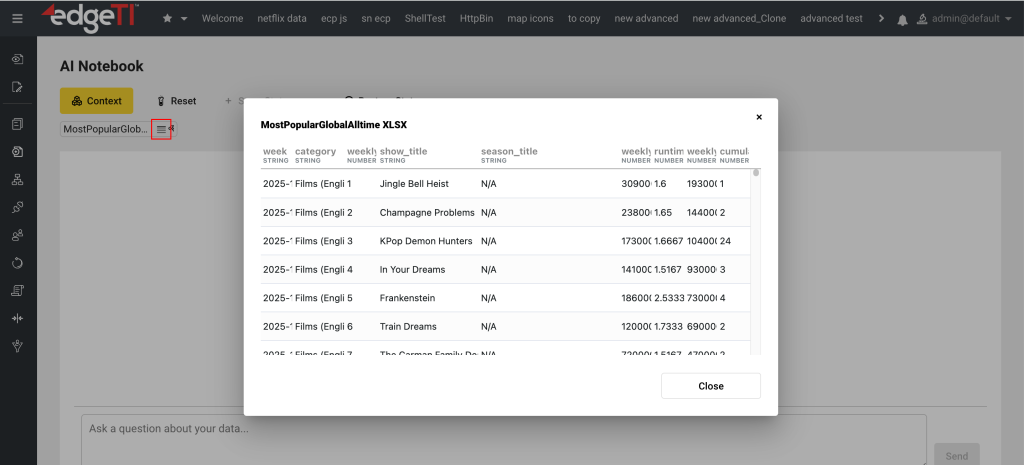
Task: Expand more tabs with right chevron
Action: tap(880, 18)
